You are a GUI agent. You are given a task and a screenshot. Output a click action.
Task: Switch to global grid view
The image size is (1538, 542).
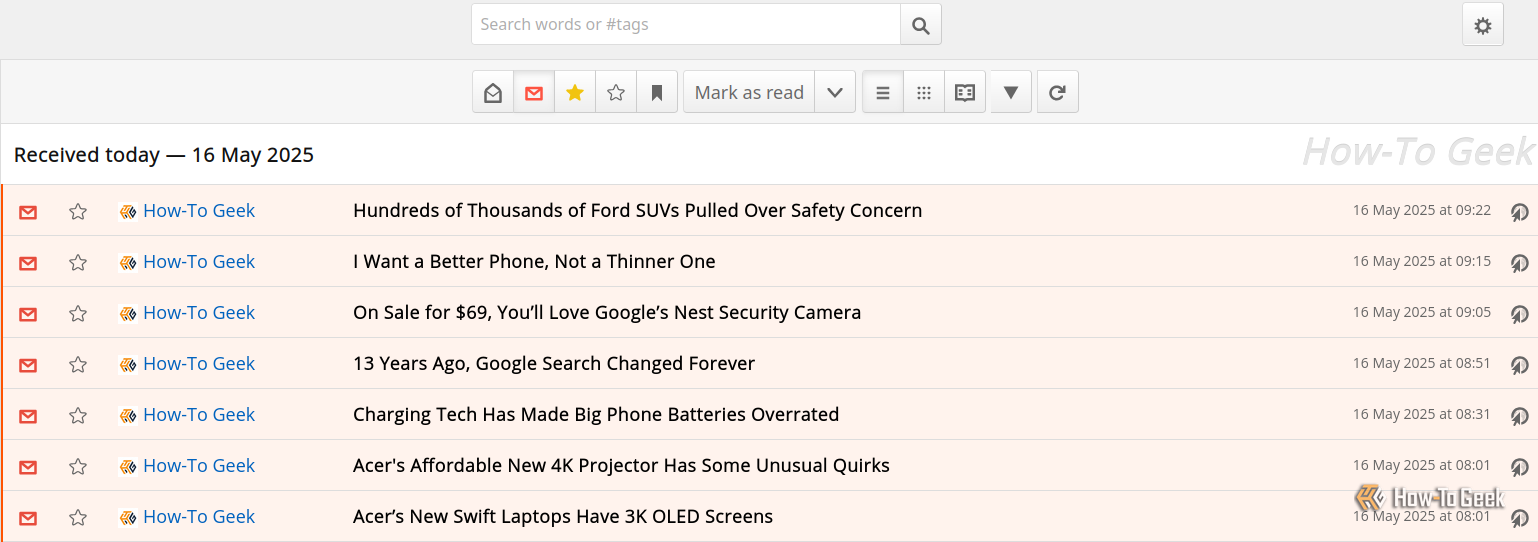(924, 93)
